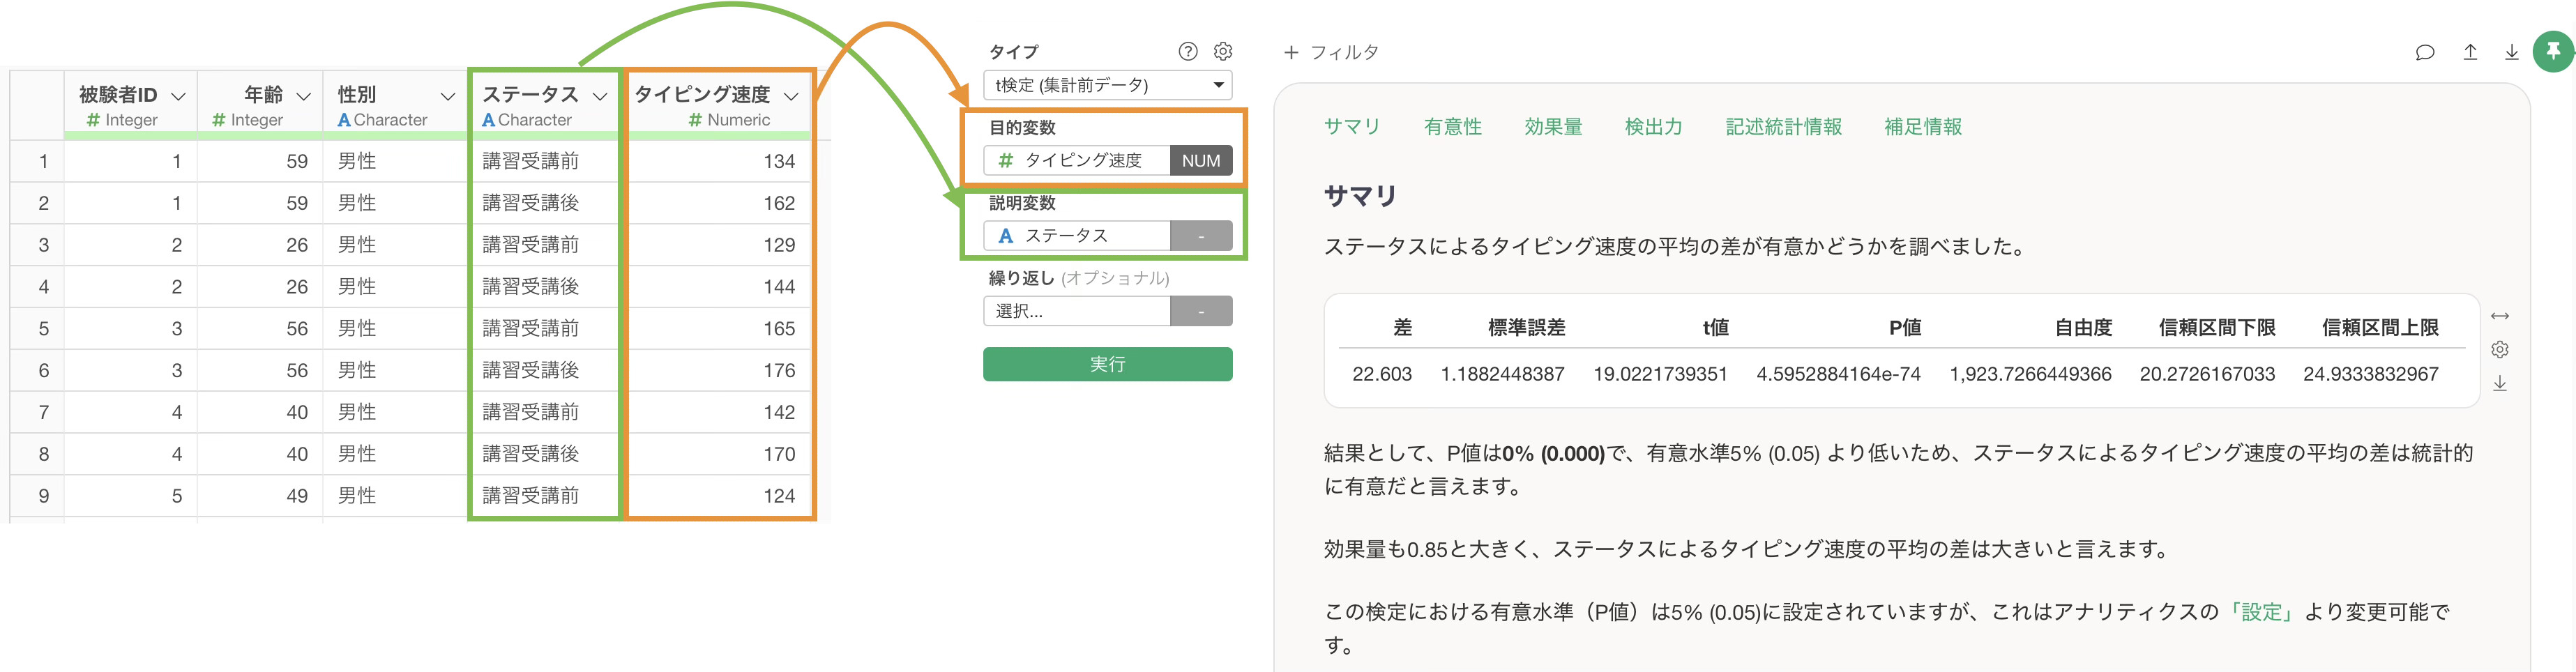This screenshot has height=672, width=2576.
Task: Add a filter with + フィルタ
Action: [1331, 52]
